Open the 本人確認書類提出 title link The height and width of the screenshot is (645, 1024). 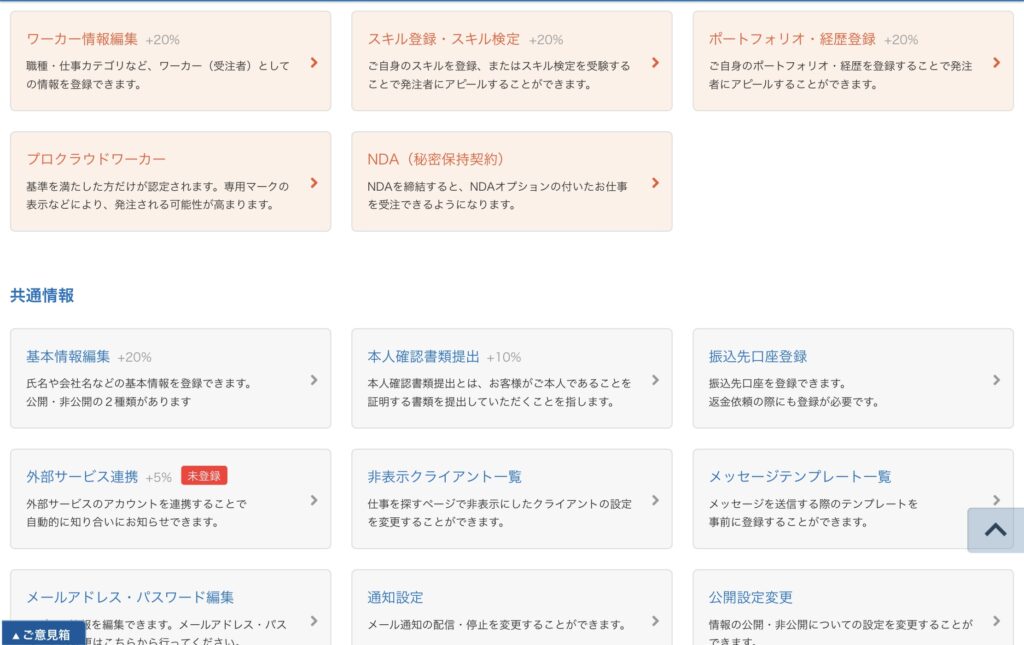point(423,356)
